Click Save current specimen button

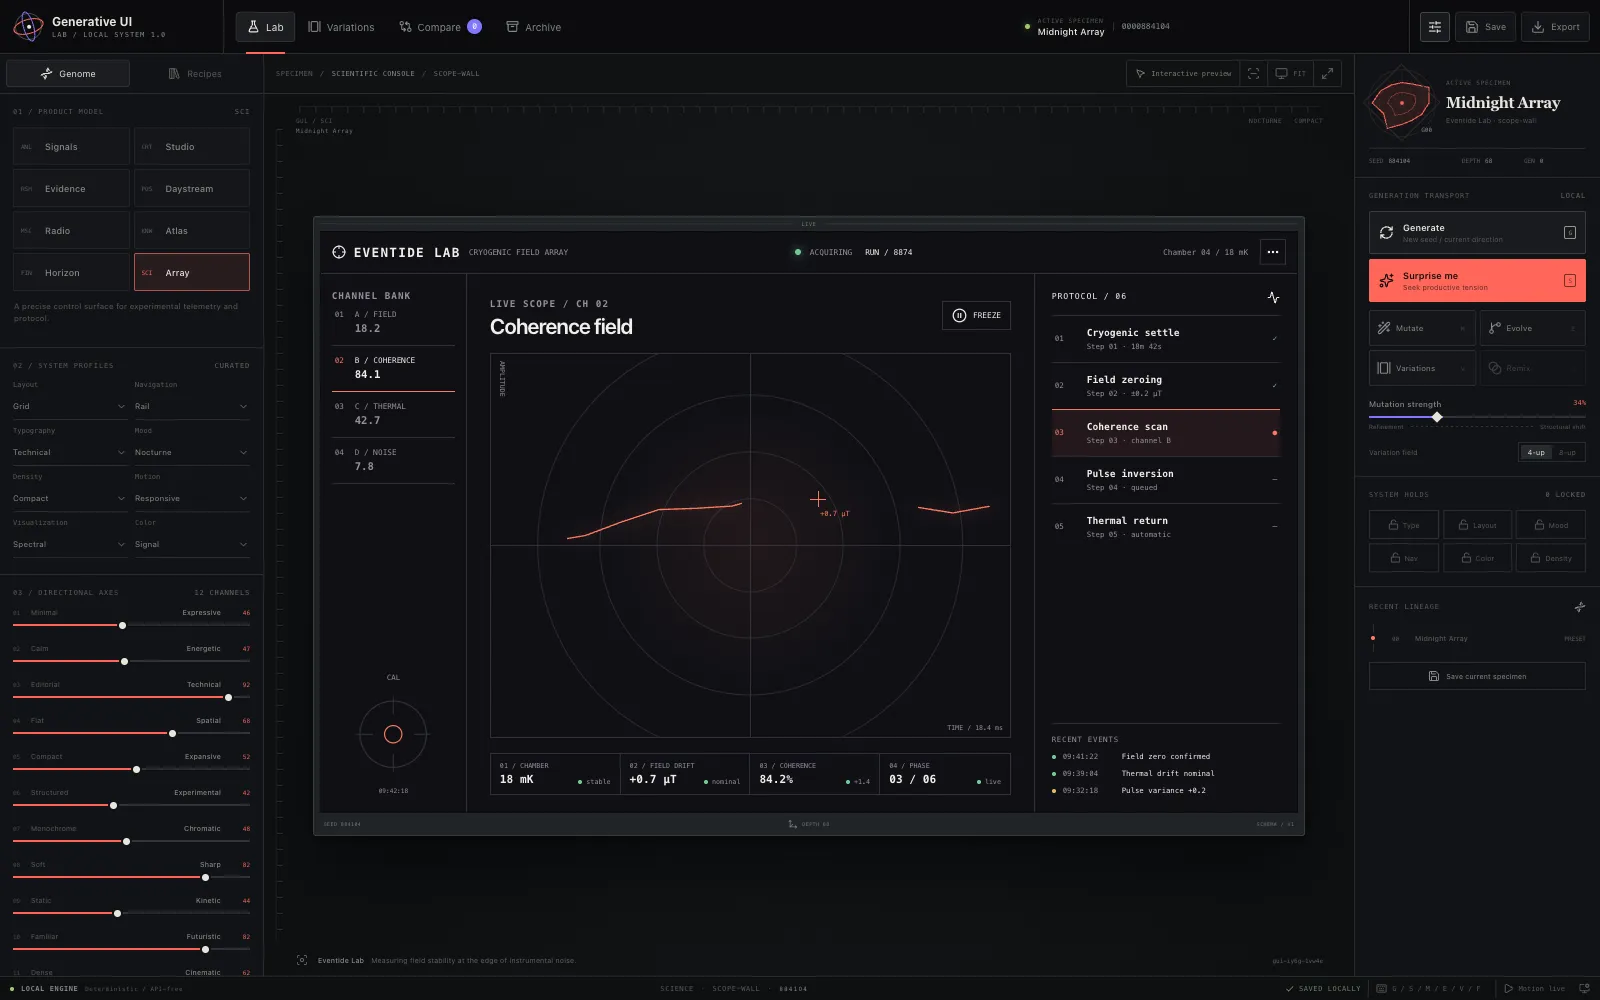point(1477,676)
